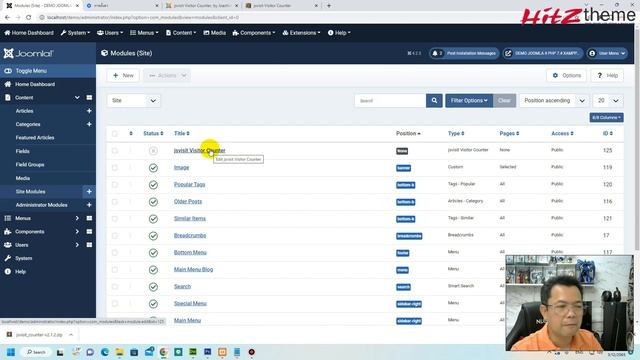Sort by ID column header
The height and width of the screenshot is (360, 640).
click(x=608, y=133)
